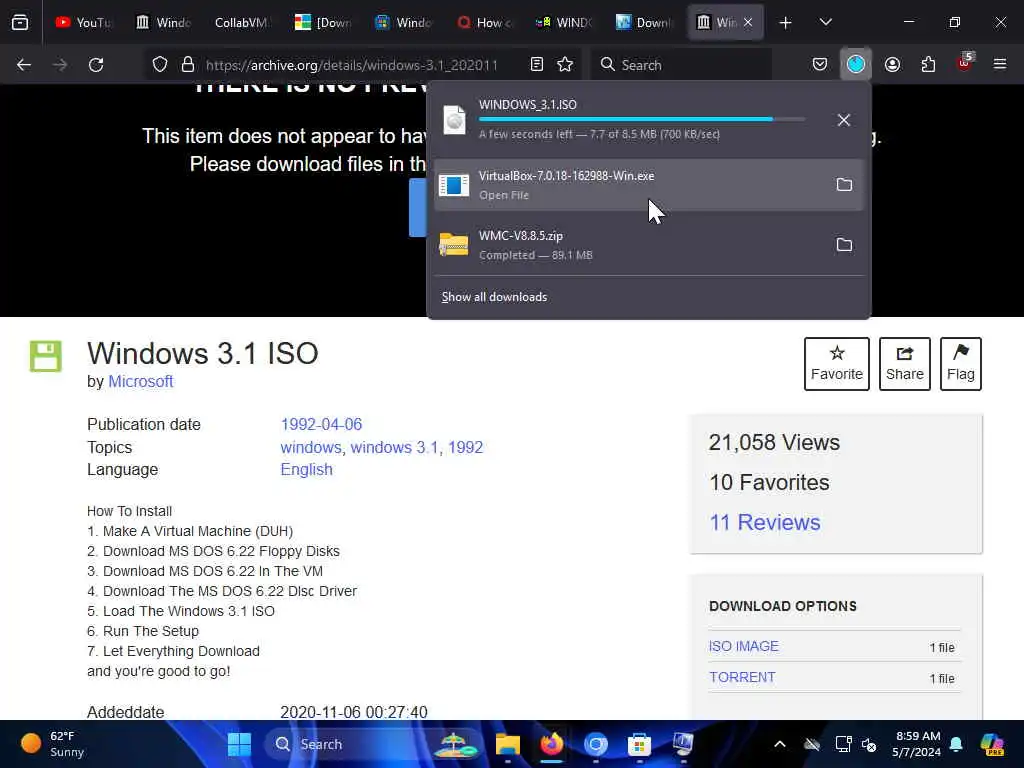Viewport: 1024px width, 768px height.
Task: Reload the current page
Action: [96, 65]
